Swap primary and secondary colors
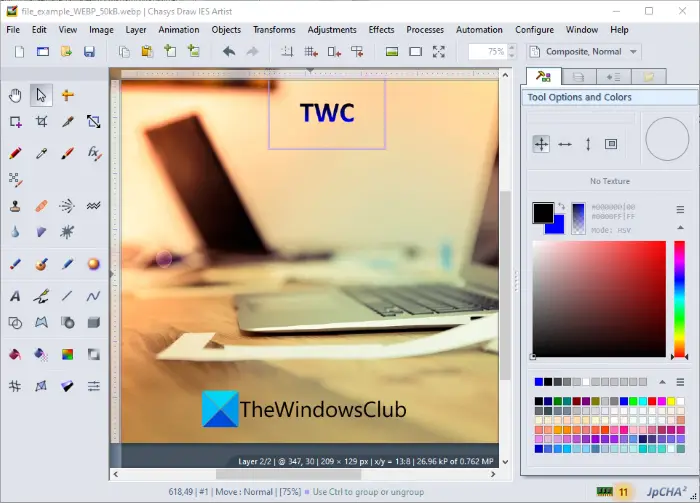The width and height of the screenshot is (700, 503). (562, 206)
